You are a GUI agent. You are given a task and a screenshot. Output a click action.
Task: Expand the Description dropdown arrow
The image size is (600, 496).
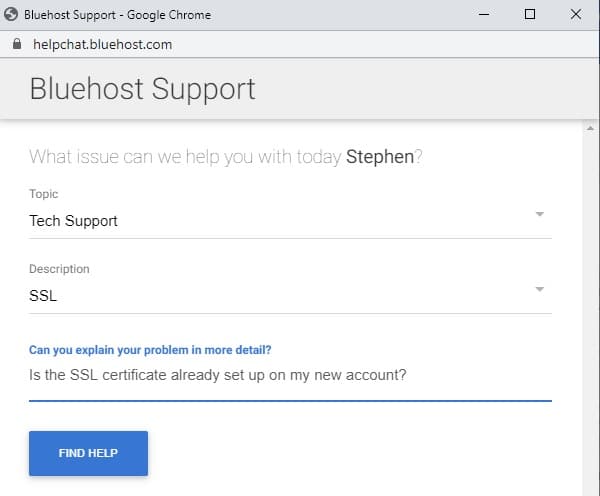point(540,289)
